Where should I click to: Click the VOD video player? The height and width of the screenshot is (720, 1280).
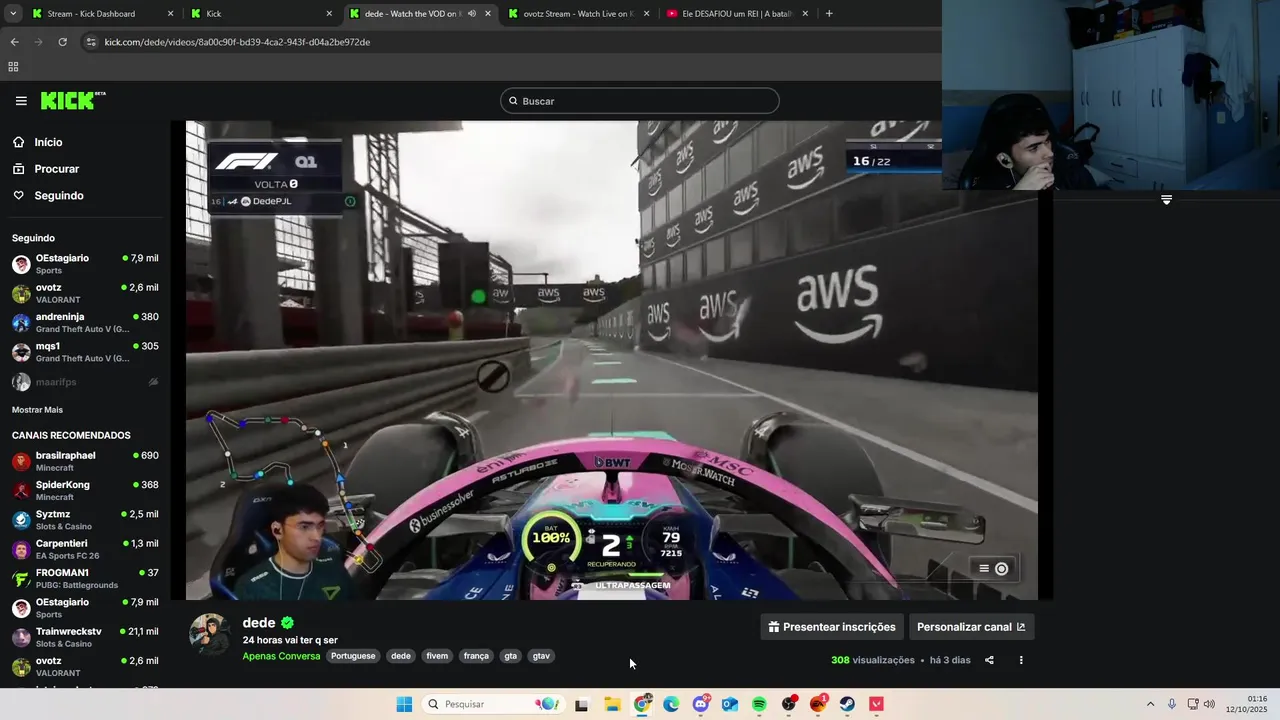coord(612,360)
